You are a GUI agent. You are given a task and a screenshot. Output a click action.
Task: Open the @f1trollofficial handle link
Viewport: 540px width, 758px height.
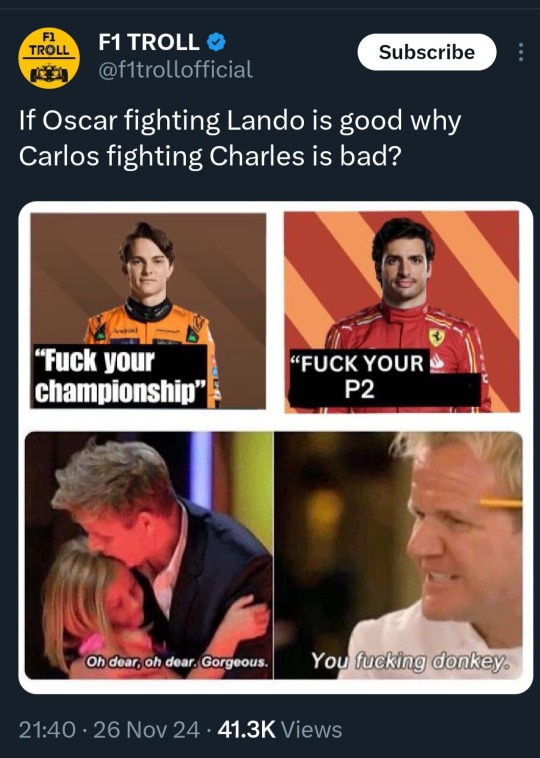tap(175, 70)
